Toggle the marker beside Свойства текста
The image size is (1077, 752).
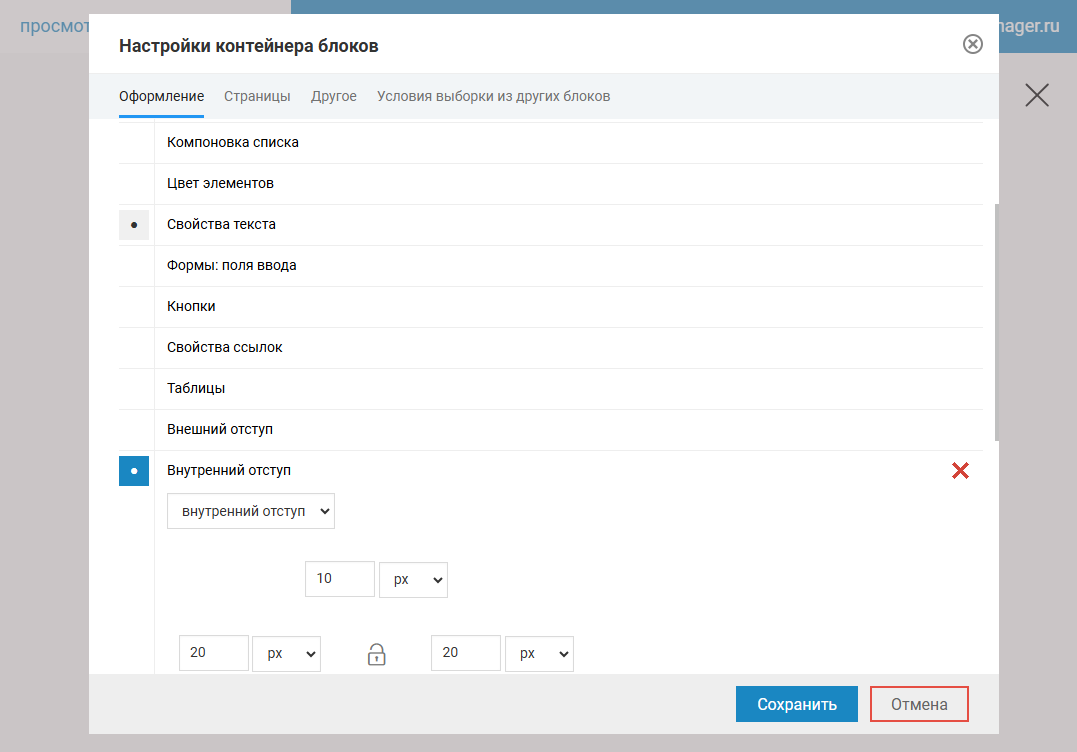pyautogui.click(x=134, y=225)
